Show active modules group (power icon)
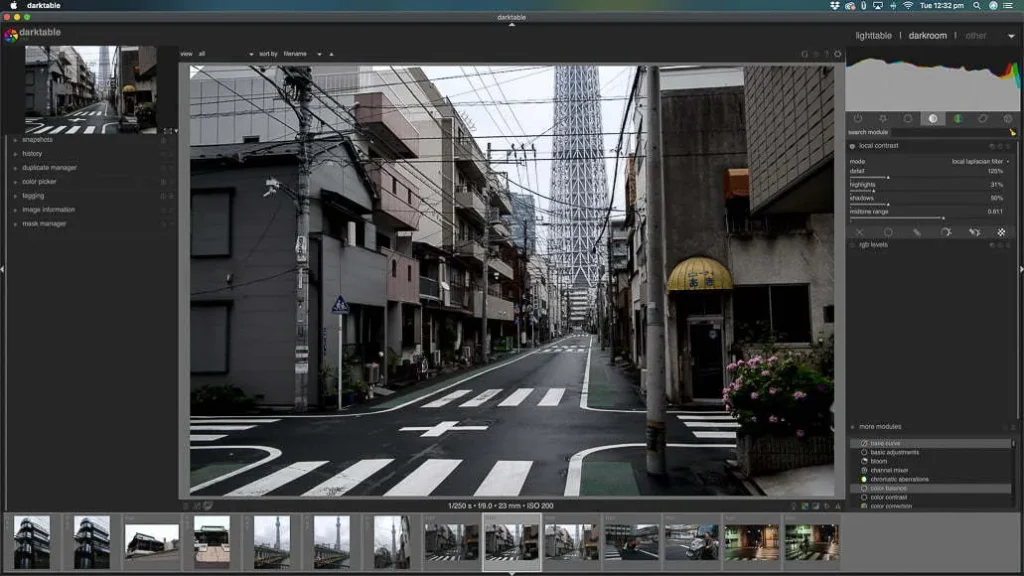1024x576 pixels. pyautogui.click(x=858, y=118)
